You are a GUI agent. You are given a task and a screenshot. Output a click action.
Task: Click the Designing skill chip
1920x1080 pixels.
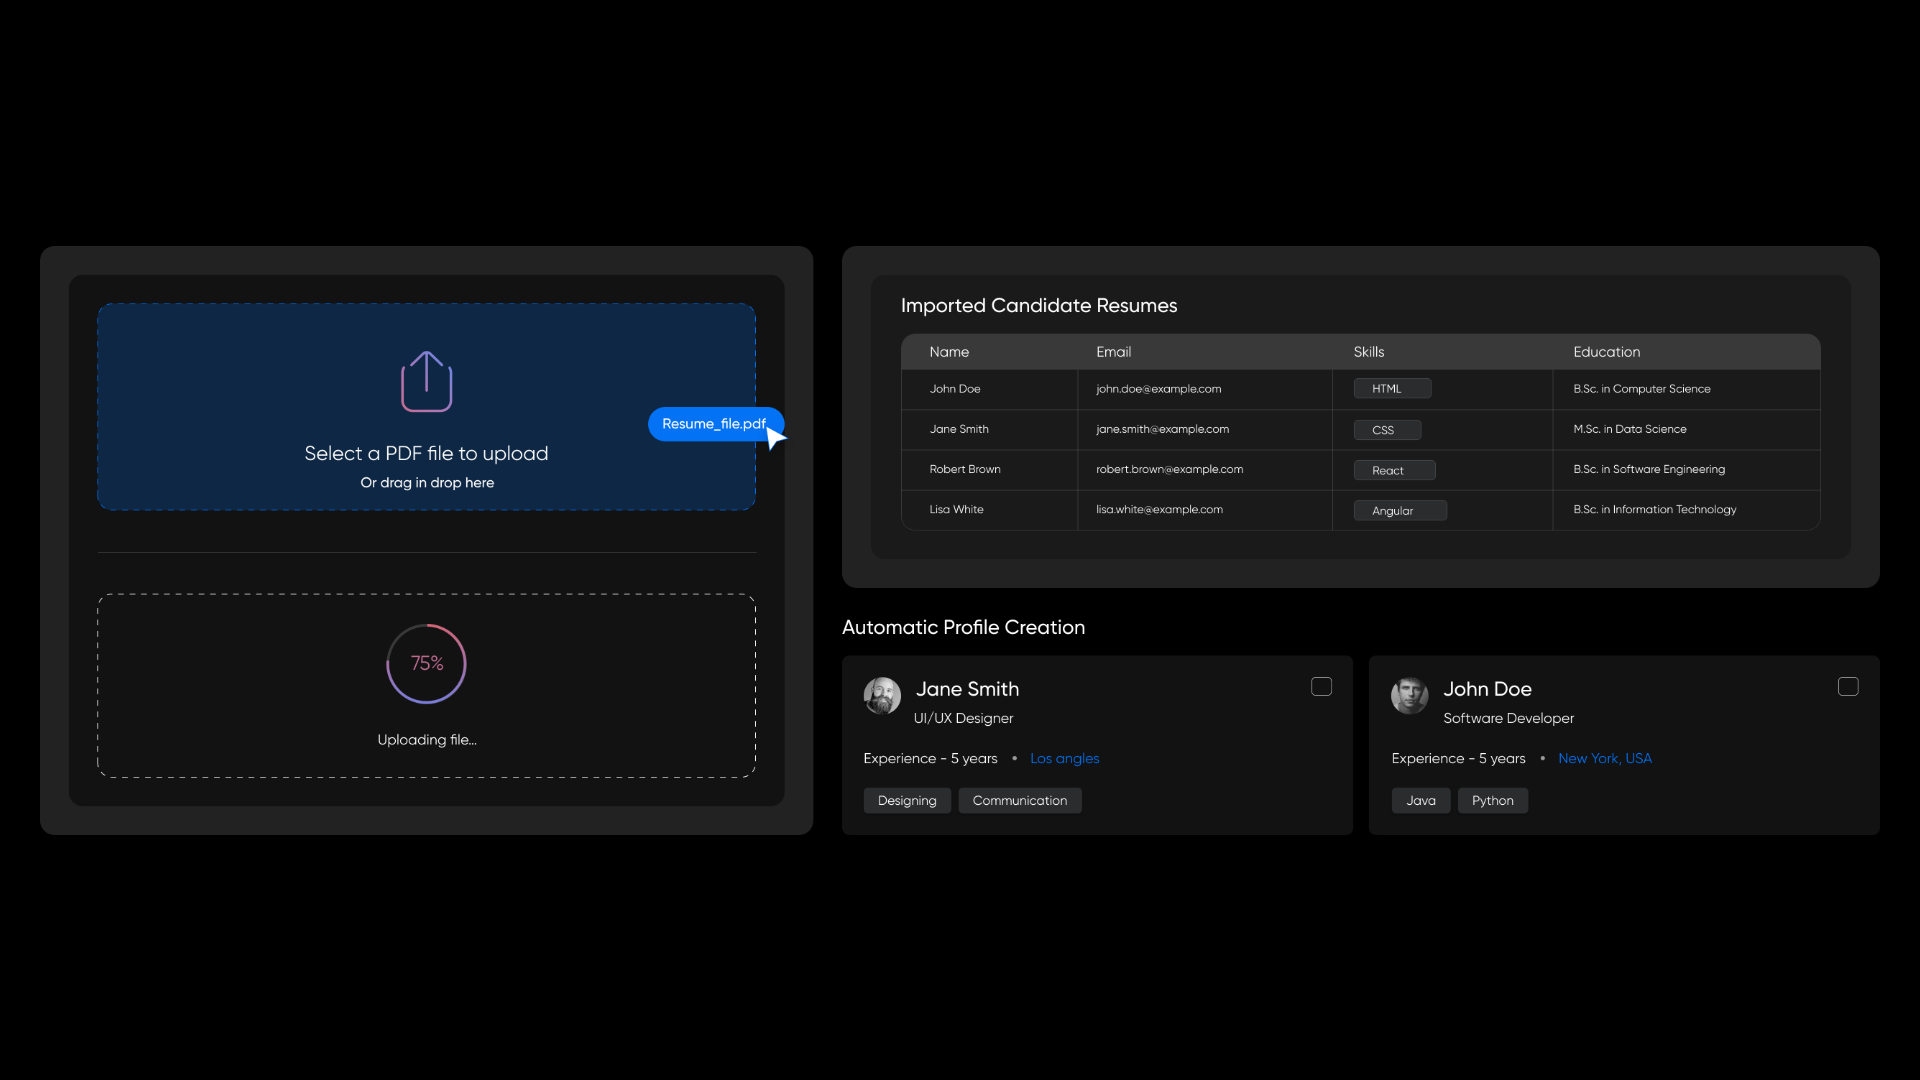click(907, 801)
